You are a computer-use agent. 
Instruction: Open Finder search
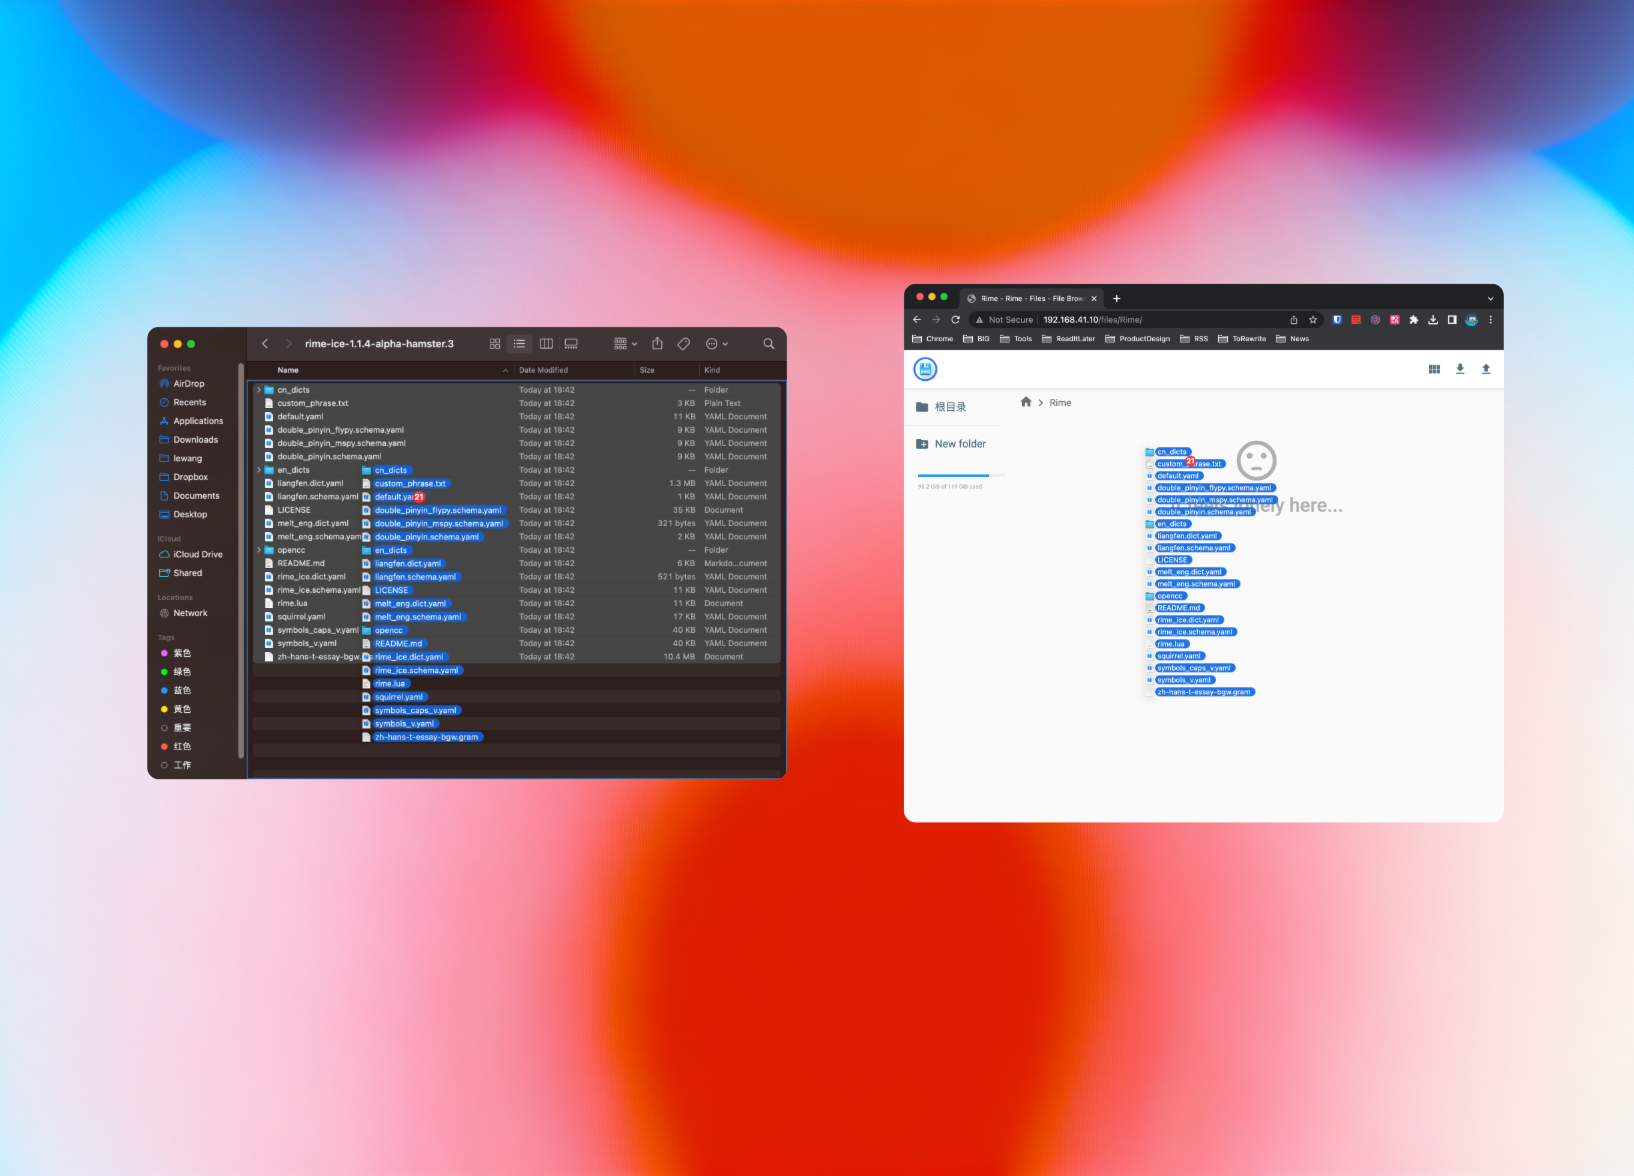pos(769,344)
